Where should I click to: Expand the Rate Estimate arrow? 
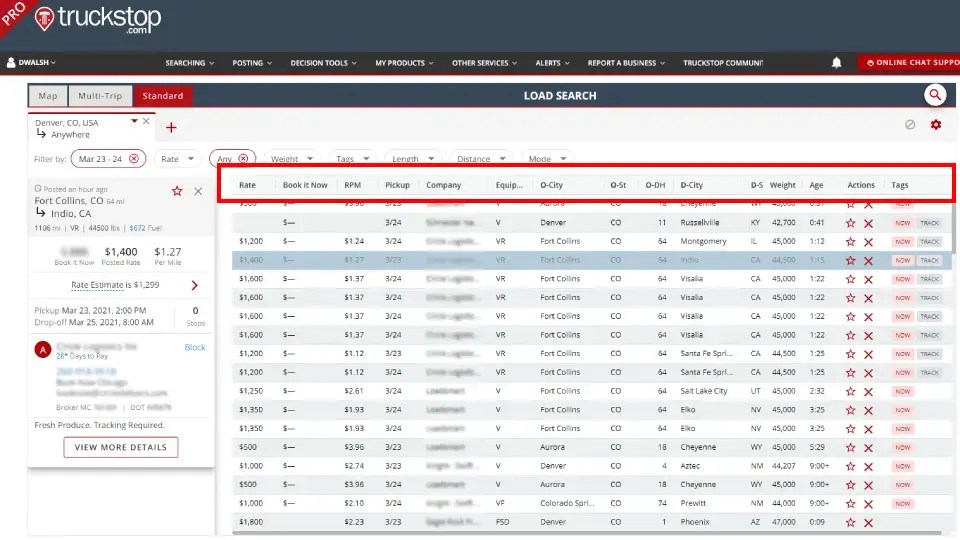(x=195, y=285)
